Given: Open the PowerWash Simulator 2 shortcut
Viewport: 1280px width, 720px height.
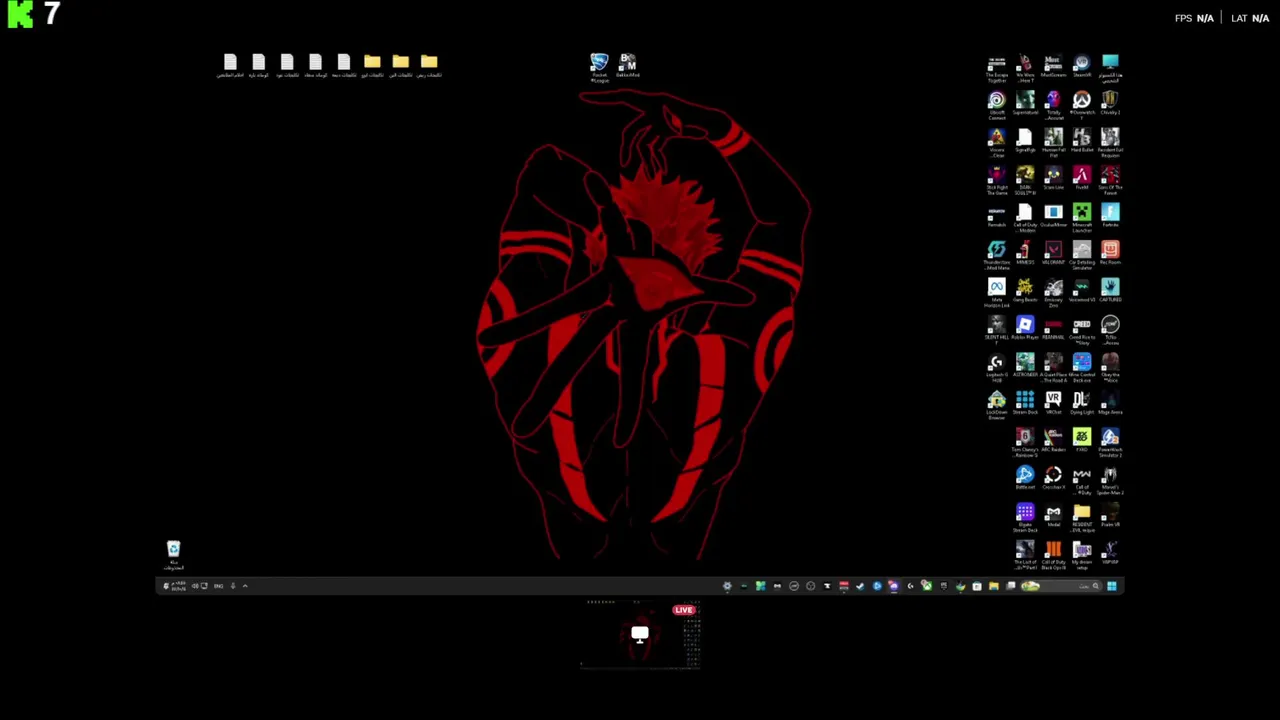Looking at the screenshot, I should (1110, 442).
